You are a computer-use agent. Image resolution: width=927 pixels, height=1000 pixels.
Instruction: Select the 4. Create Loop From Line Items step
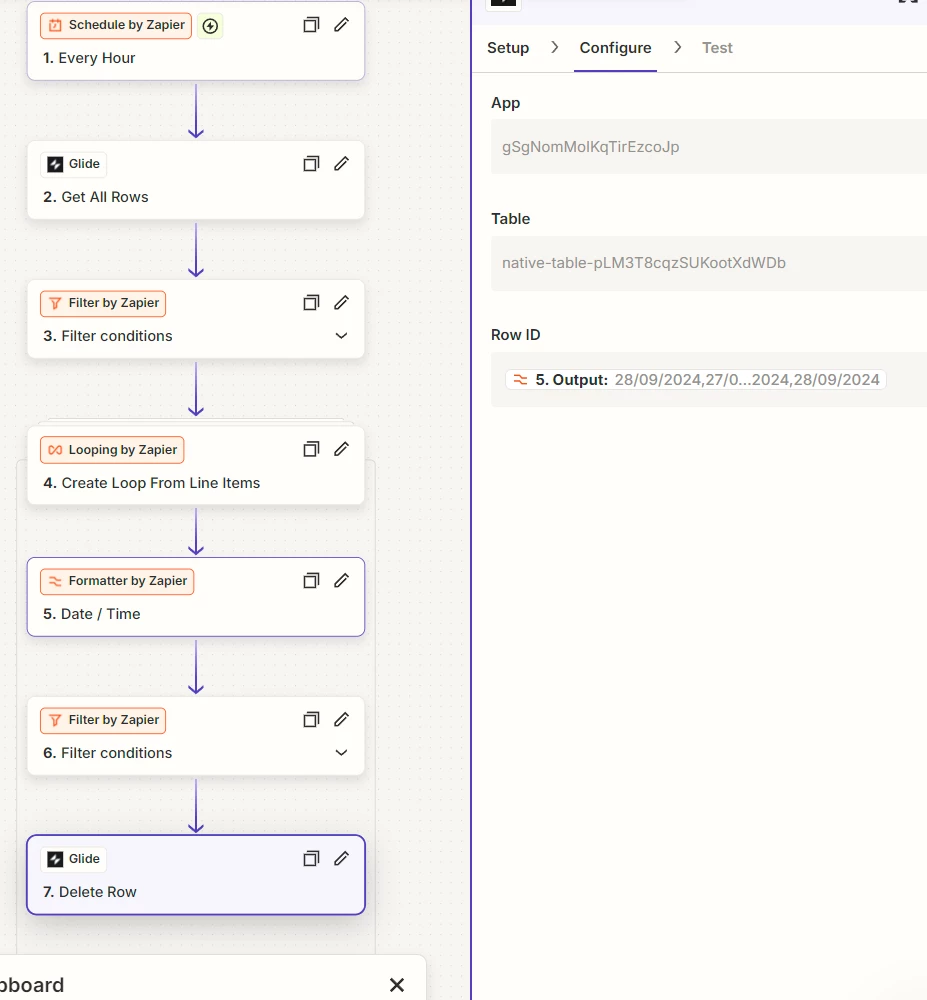[x=196, y=466]
